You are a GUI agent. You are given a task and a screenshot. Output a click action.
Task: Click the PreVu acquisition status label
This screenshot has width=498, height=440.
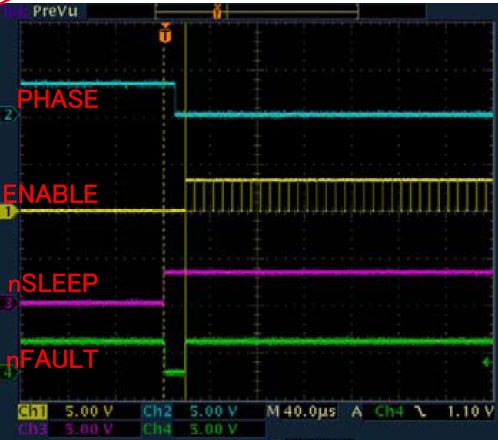(x=55, y=12)
